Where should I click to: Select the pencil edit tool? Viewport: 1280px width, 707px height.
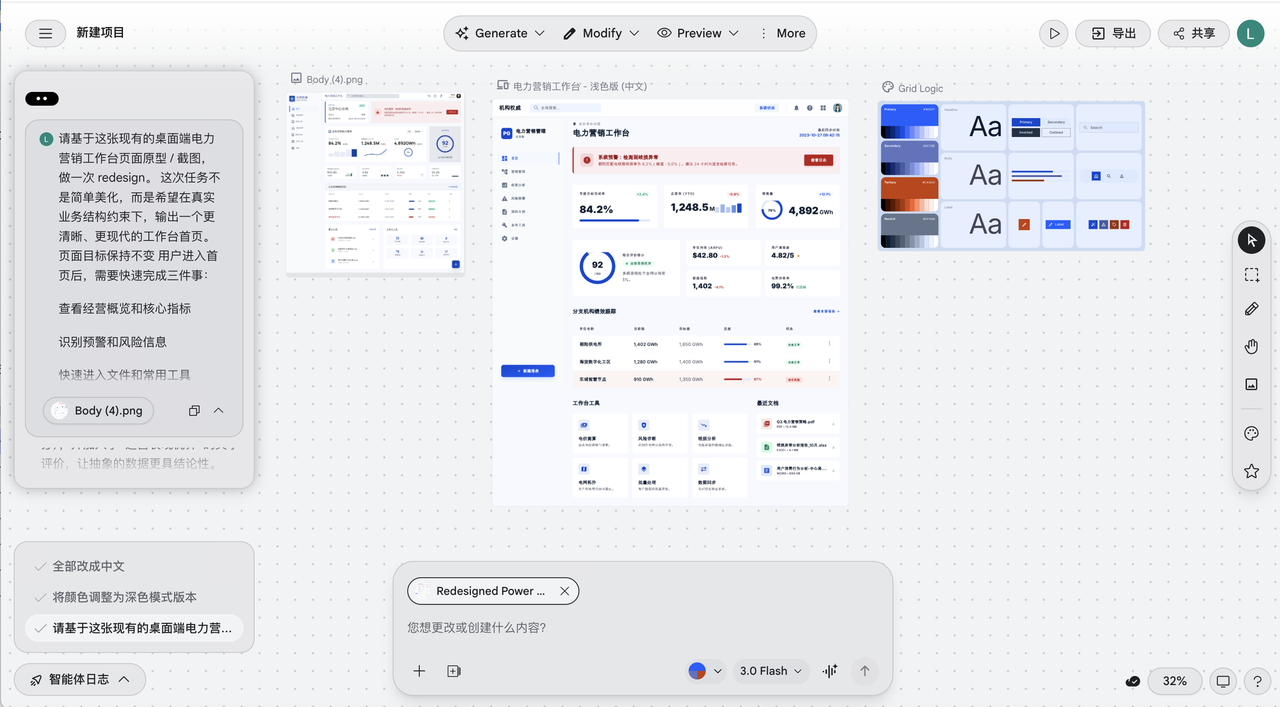1251,310
